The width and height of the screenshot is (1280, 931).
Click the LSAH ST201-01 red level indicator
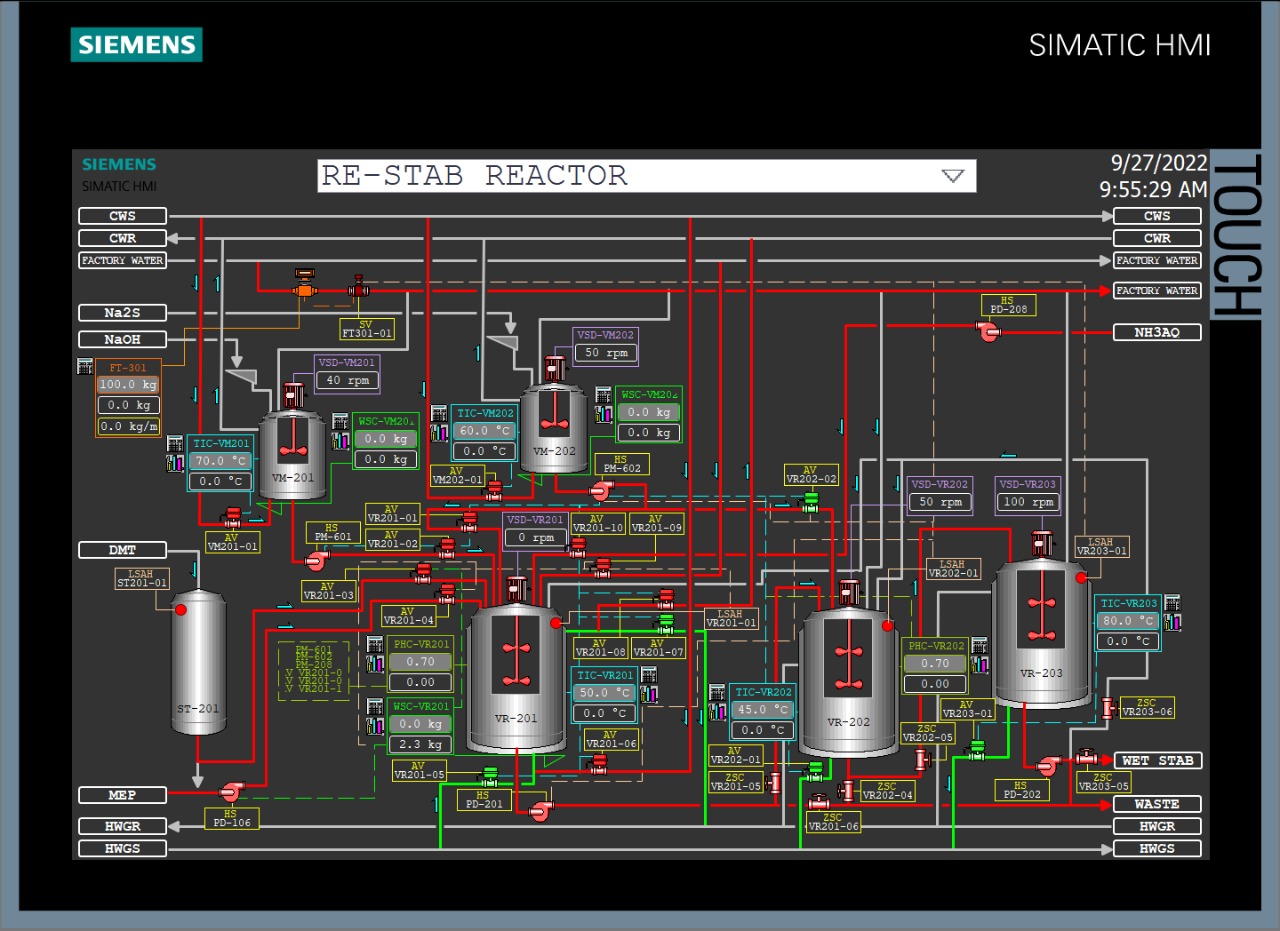pos(181,609)
